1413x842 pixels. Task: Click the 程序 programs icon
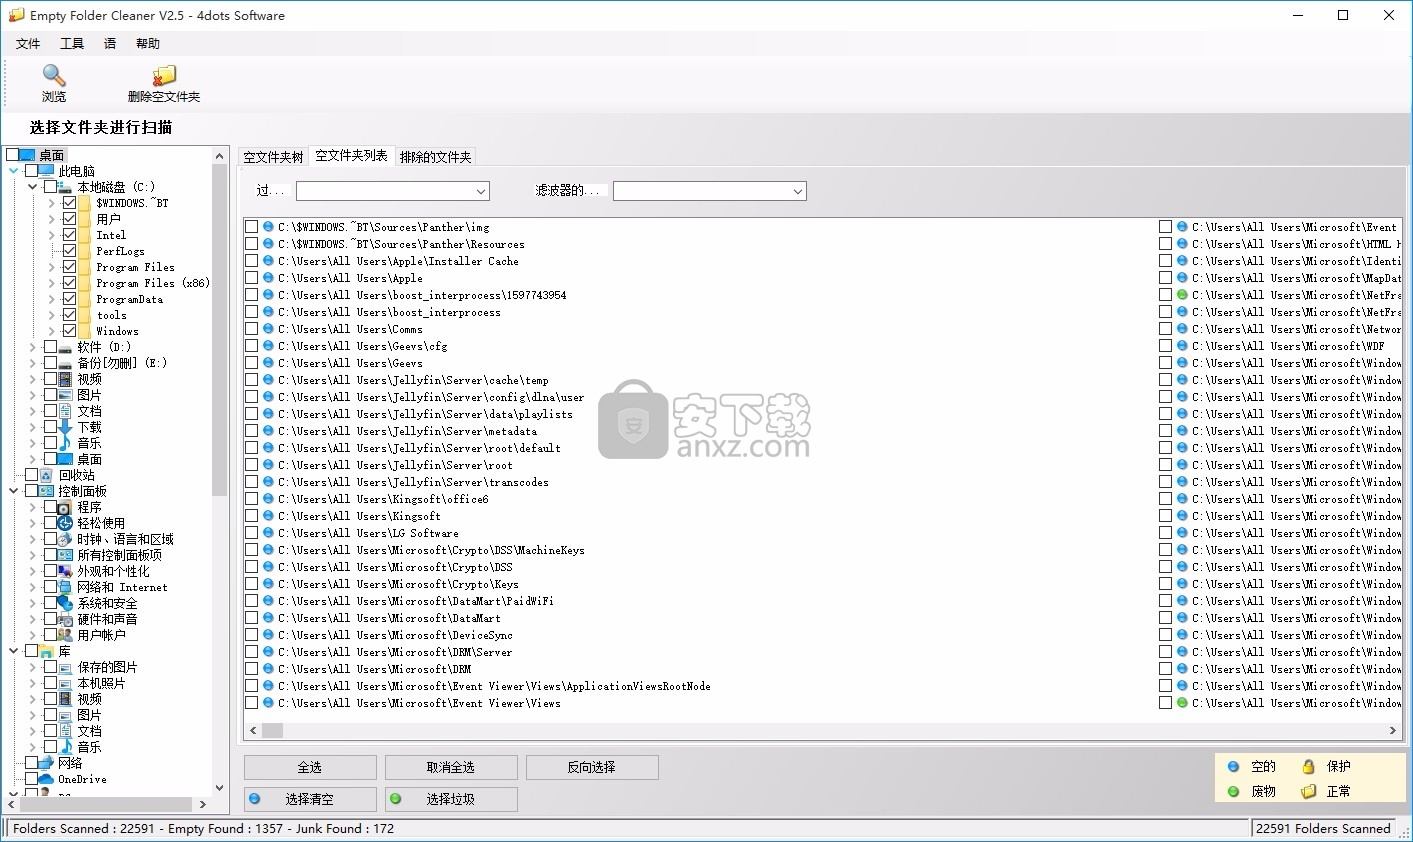coord(65,507)
